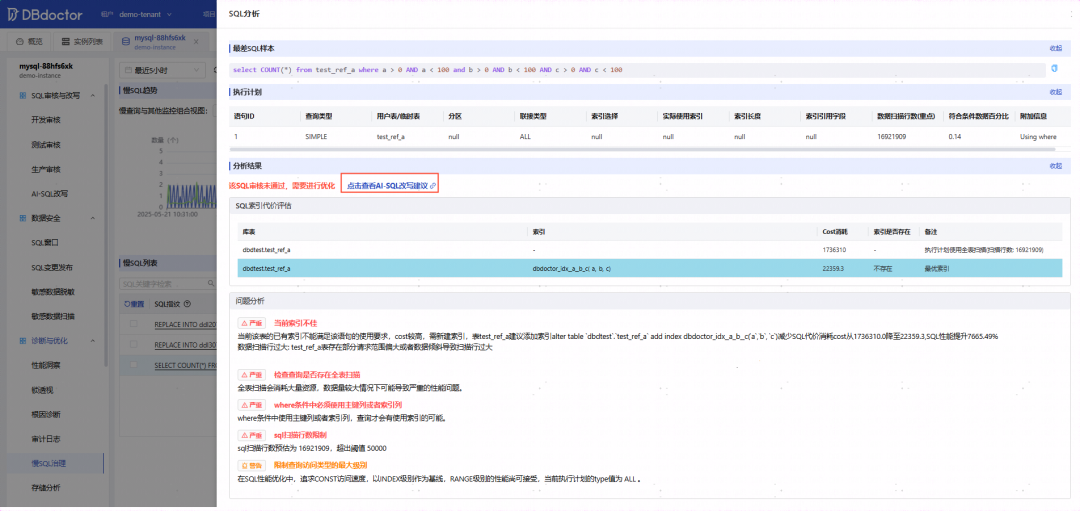This screenshot has width=1080, height=511.
Task: Open 敏感数据脱敏 in the sidebar
Action: (52, 291)
